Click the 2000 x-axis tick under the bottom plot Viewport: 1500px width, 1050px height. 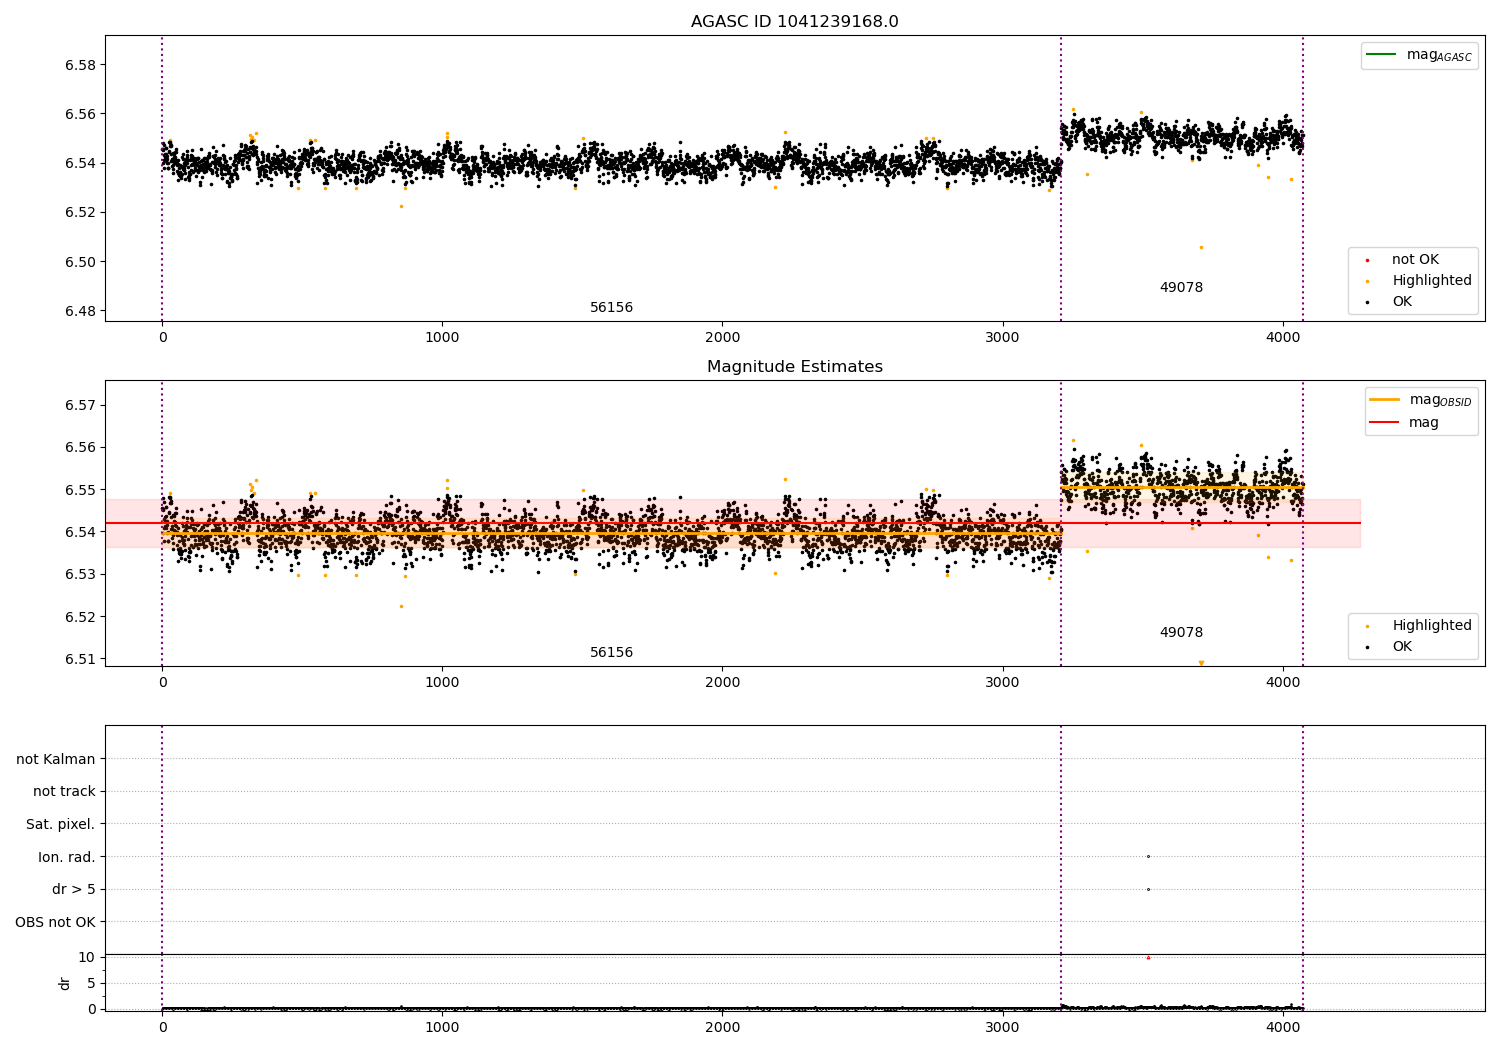point(722,1028)
